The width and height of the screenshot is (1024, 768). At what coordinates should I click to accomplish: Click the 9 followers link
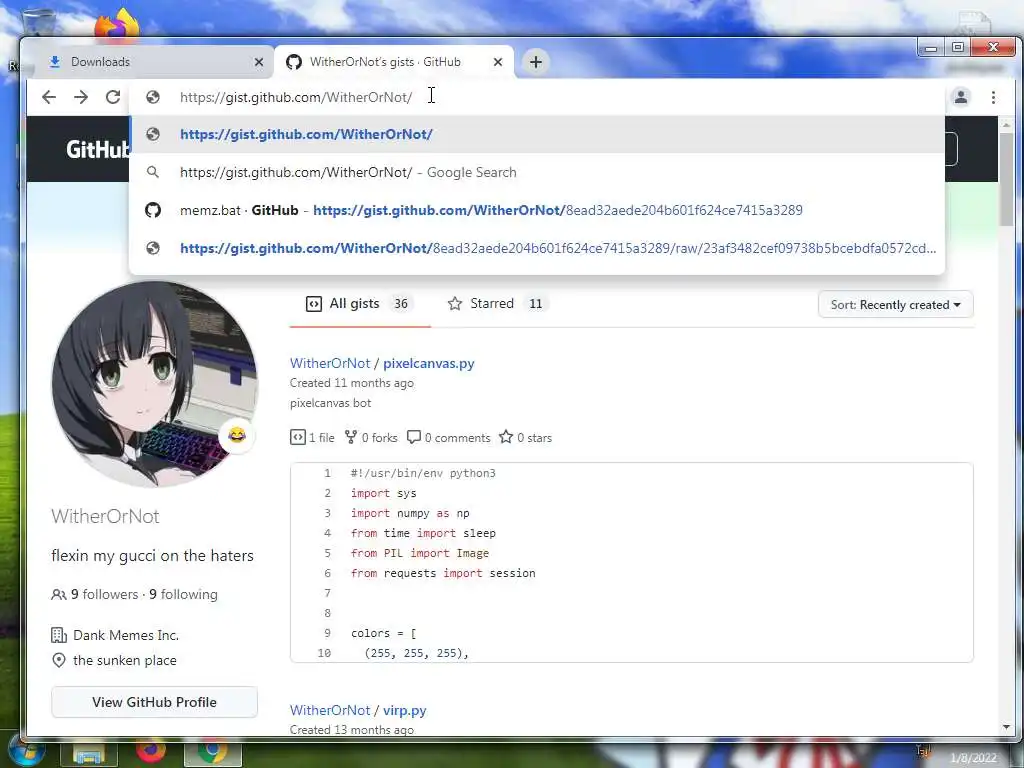[x=104, y=594]
